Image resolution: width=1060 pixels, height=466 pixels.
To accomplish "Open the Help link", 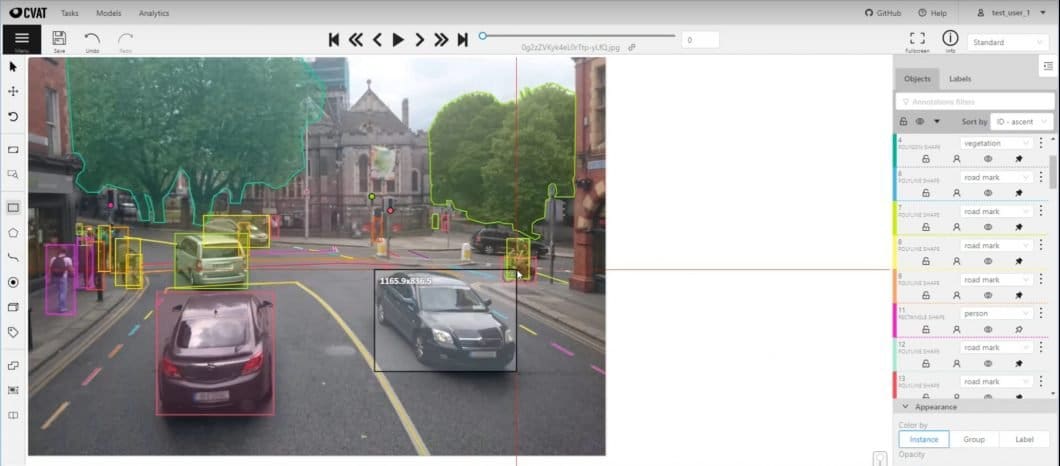I will point(932,13).
